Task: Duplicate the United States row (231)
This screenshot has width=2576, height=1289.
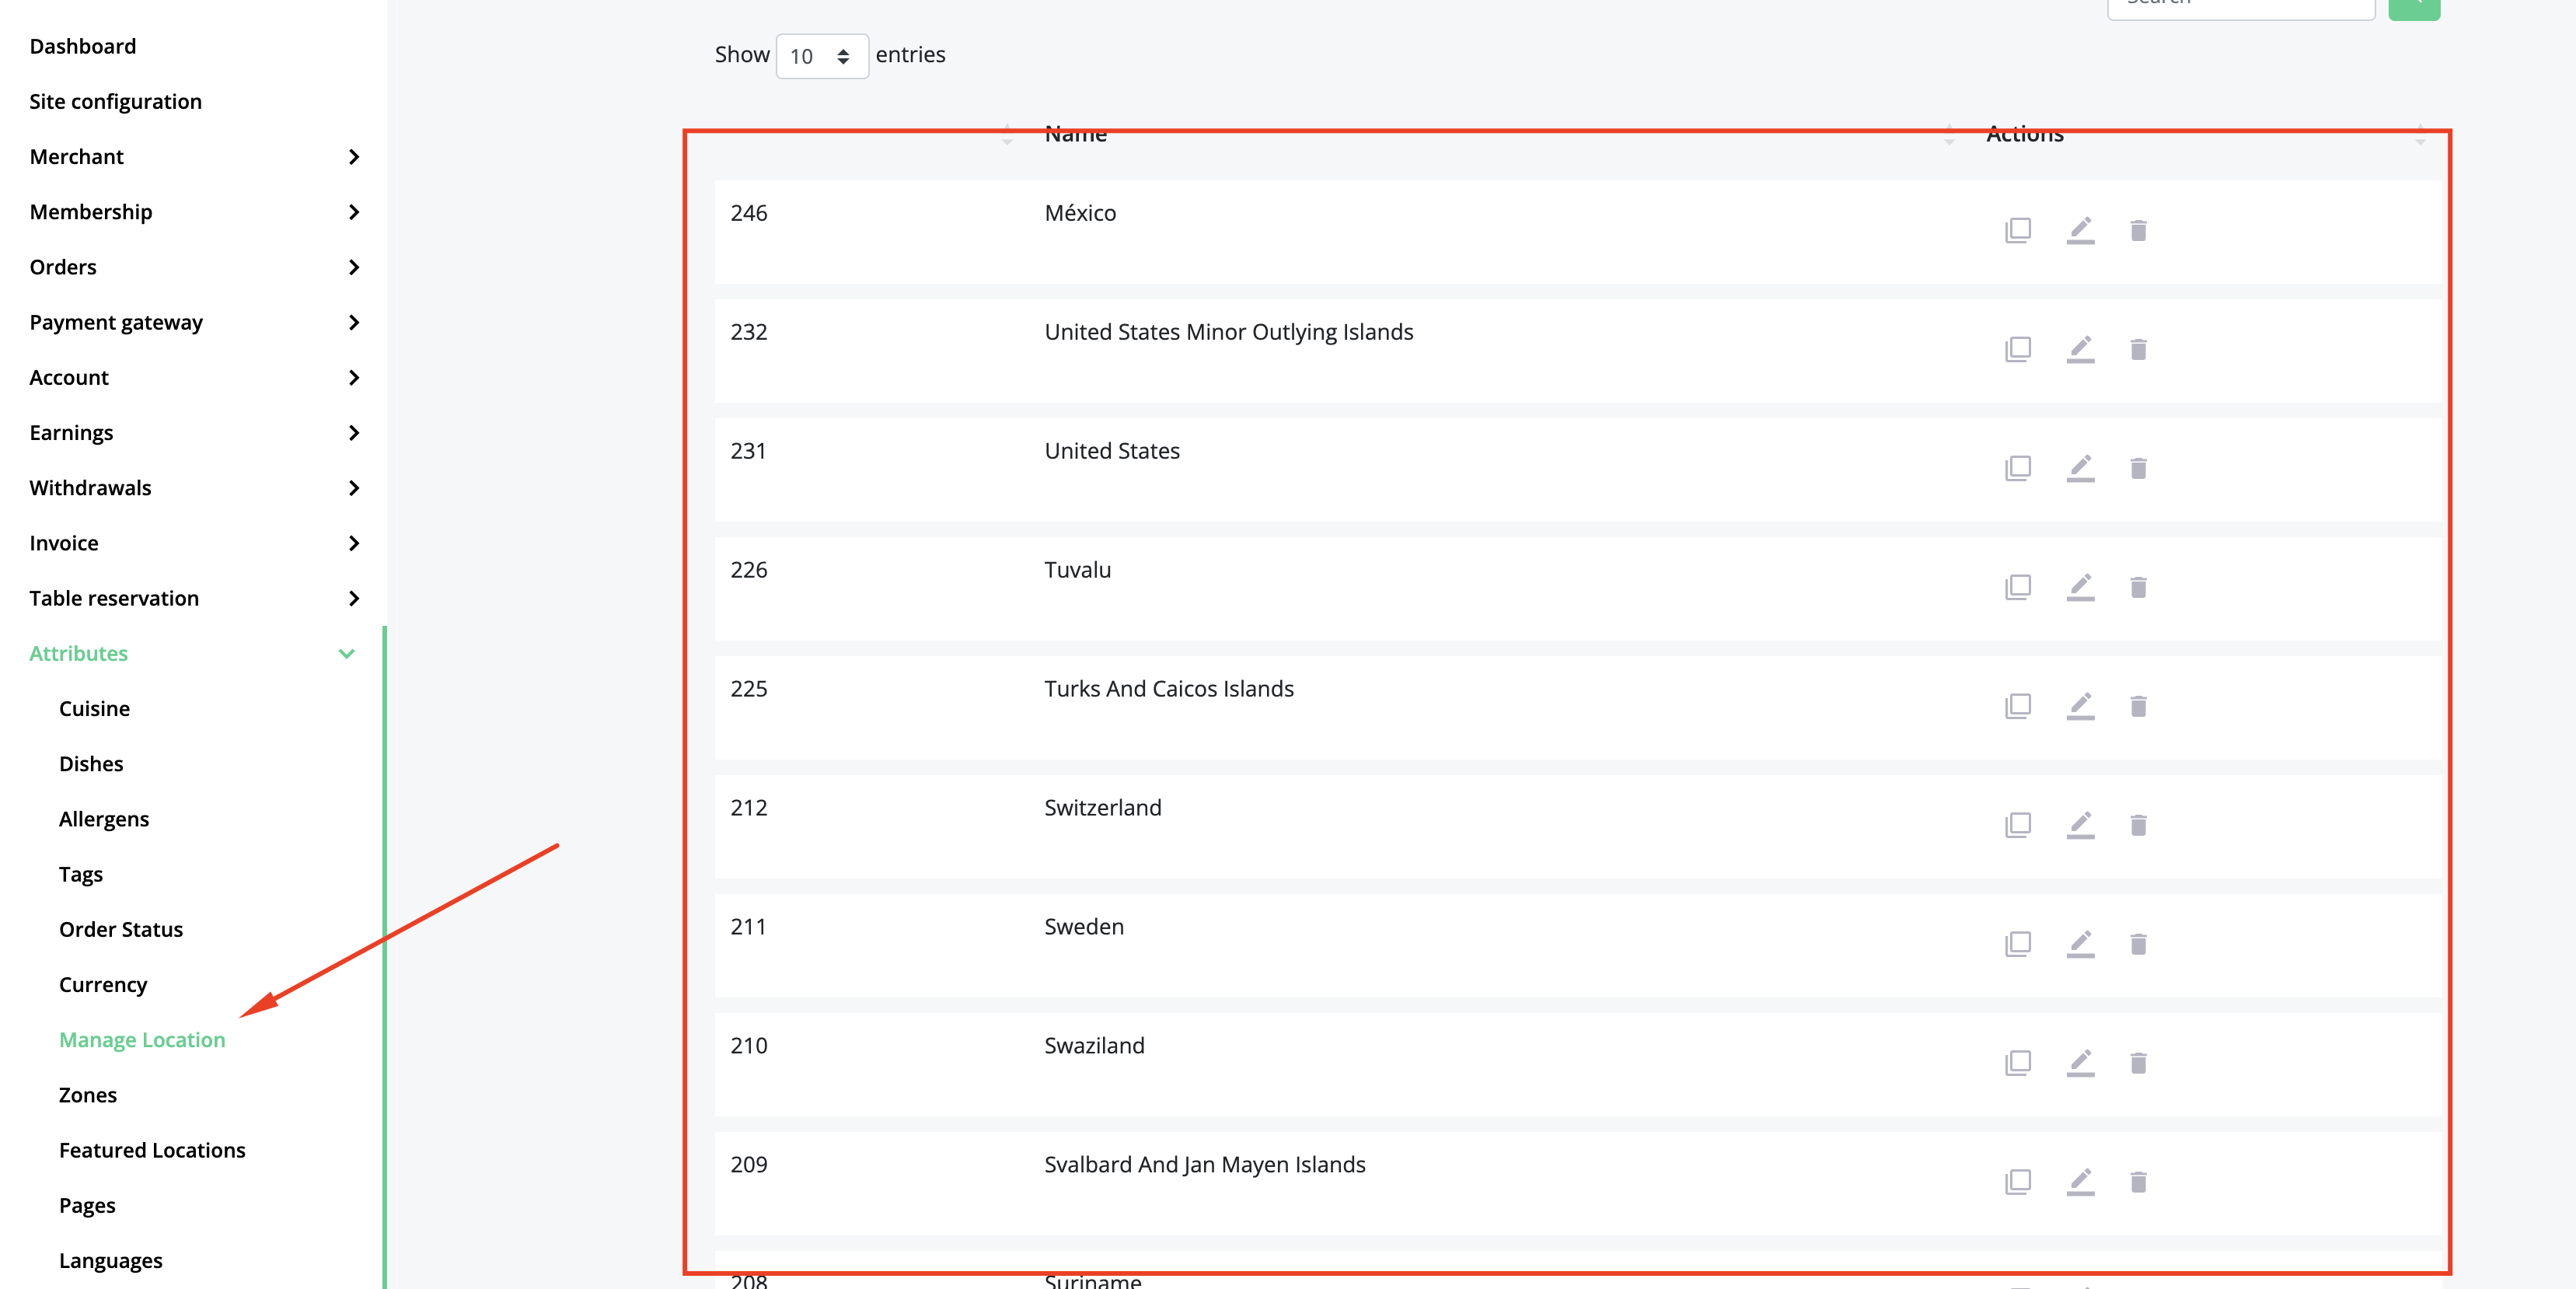Action: pyautogui.click(x=2017, y=469)
